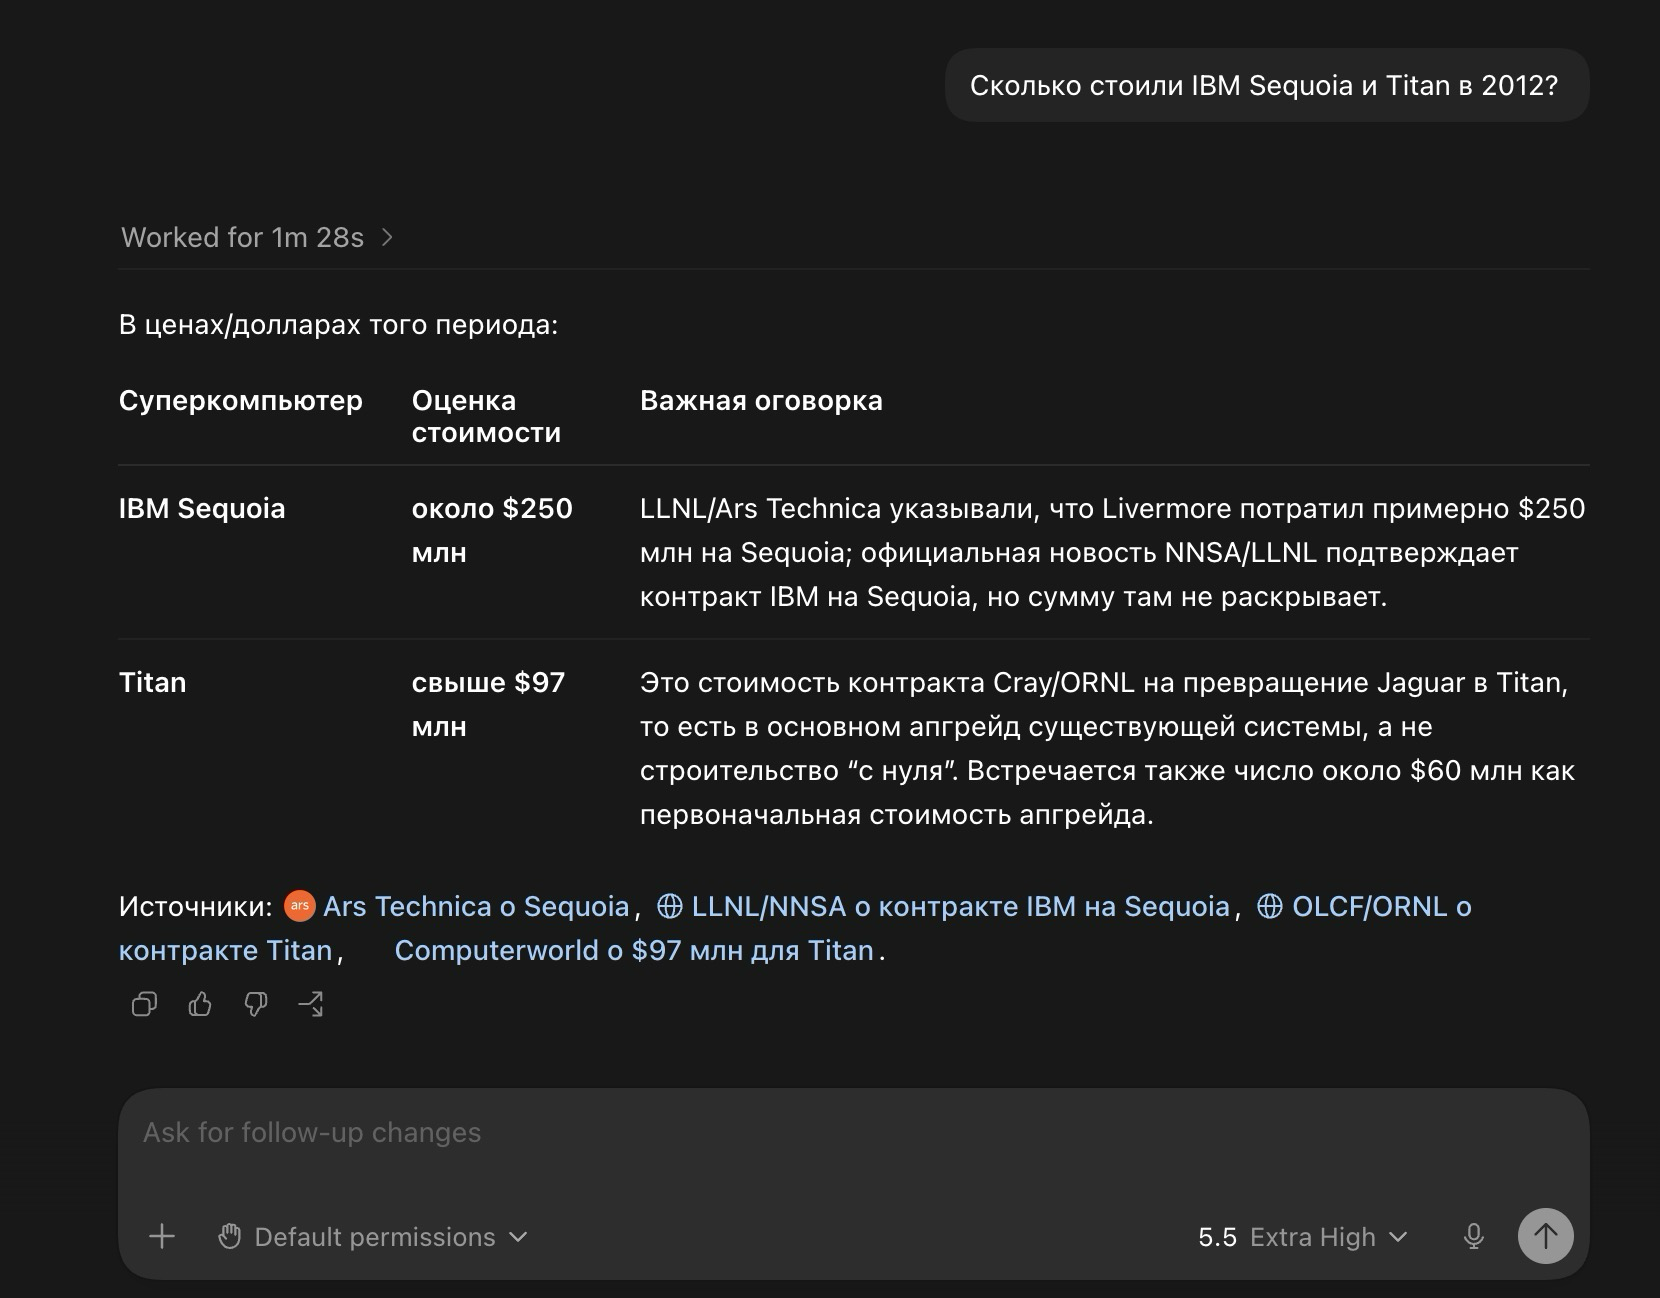The width and height of the screenshot is (1660, 1298).
Task: Open the Default permissions dropdown
Action: coord(372,1237)
